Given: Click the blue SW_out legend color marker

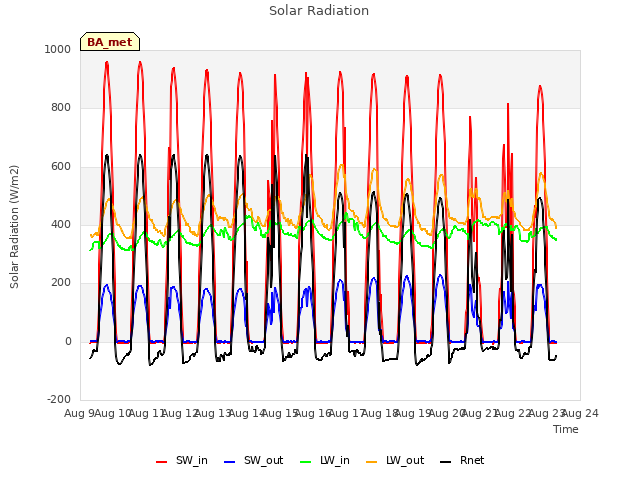Looking at the screenshot, I should click(x=230, y=462).
